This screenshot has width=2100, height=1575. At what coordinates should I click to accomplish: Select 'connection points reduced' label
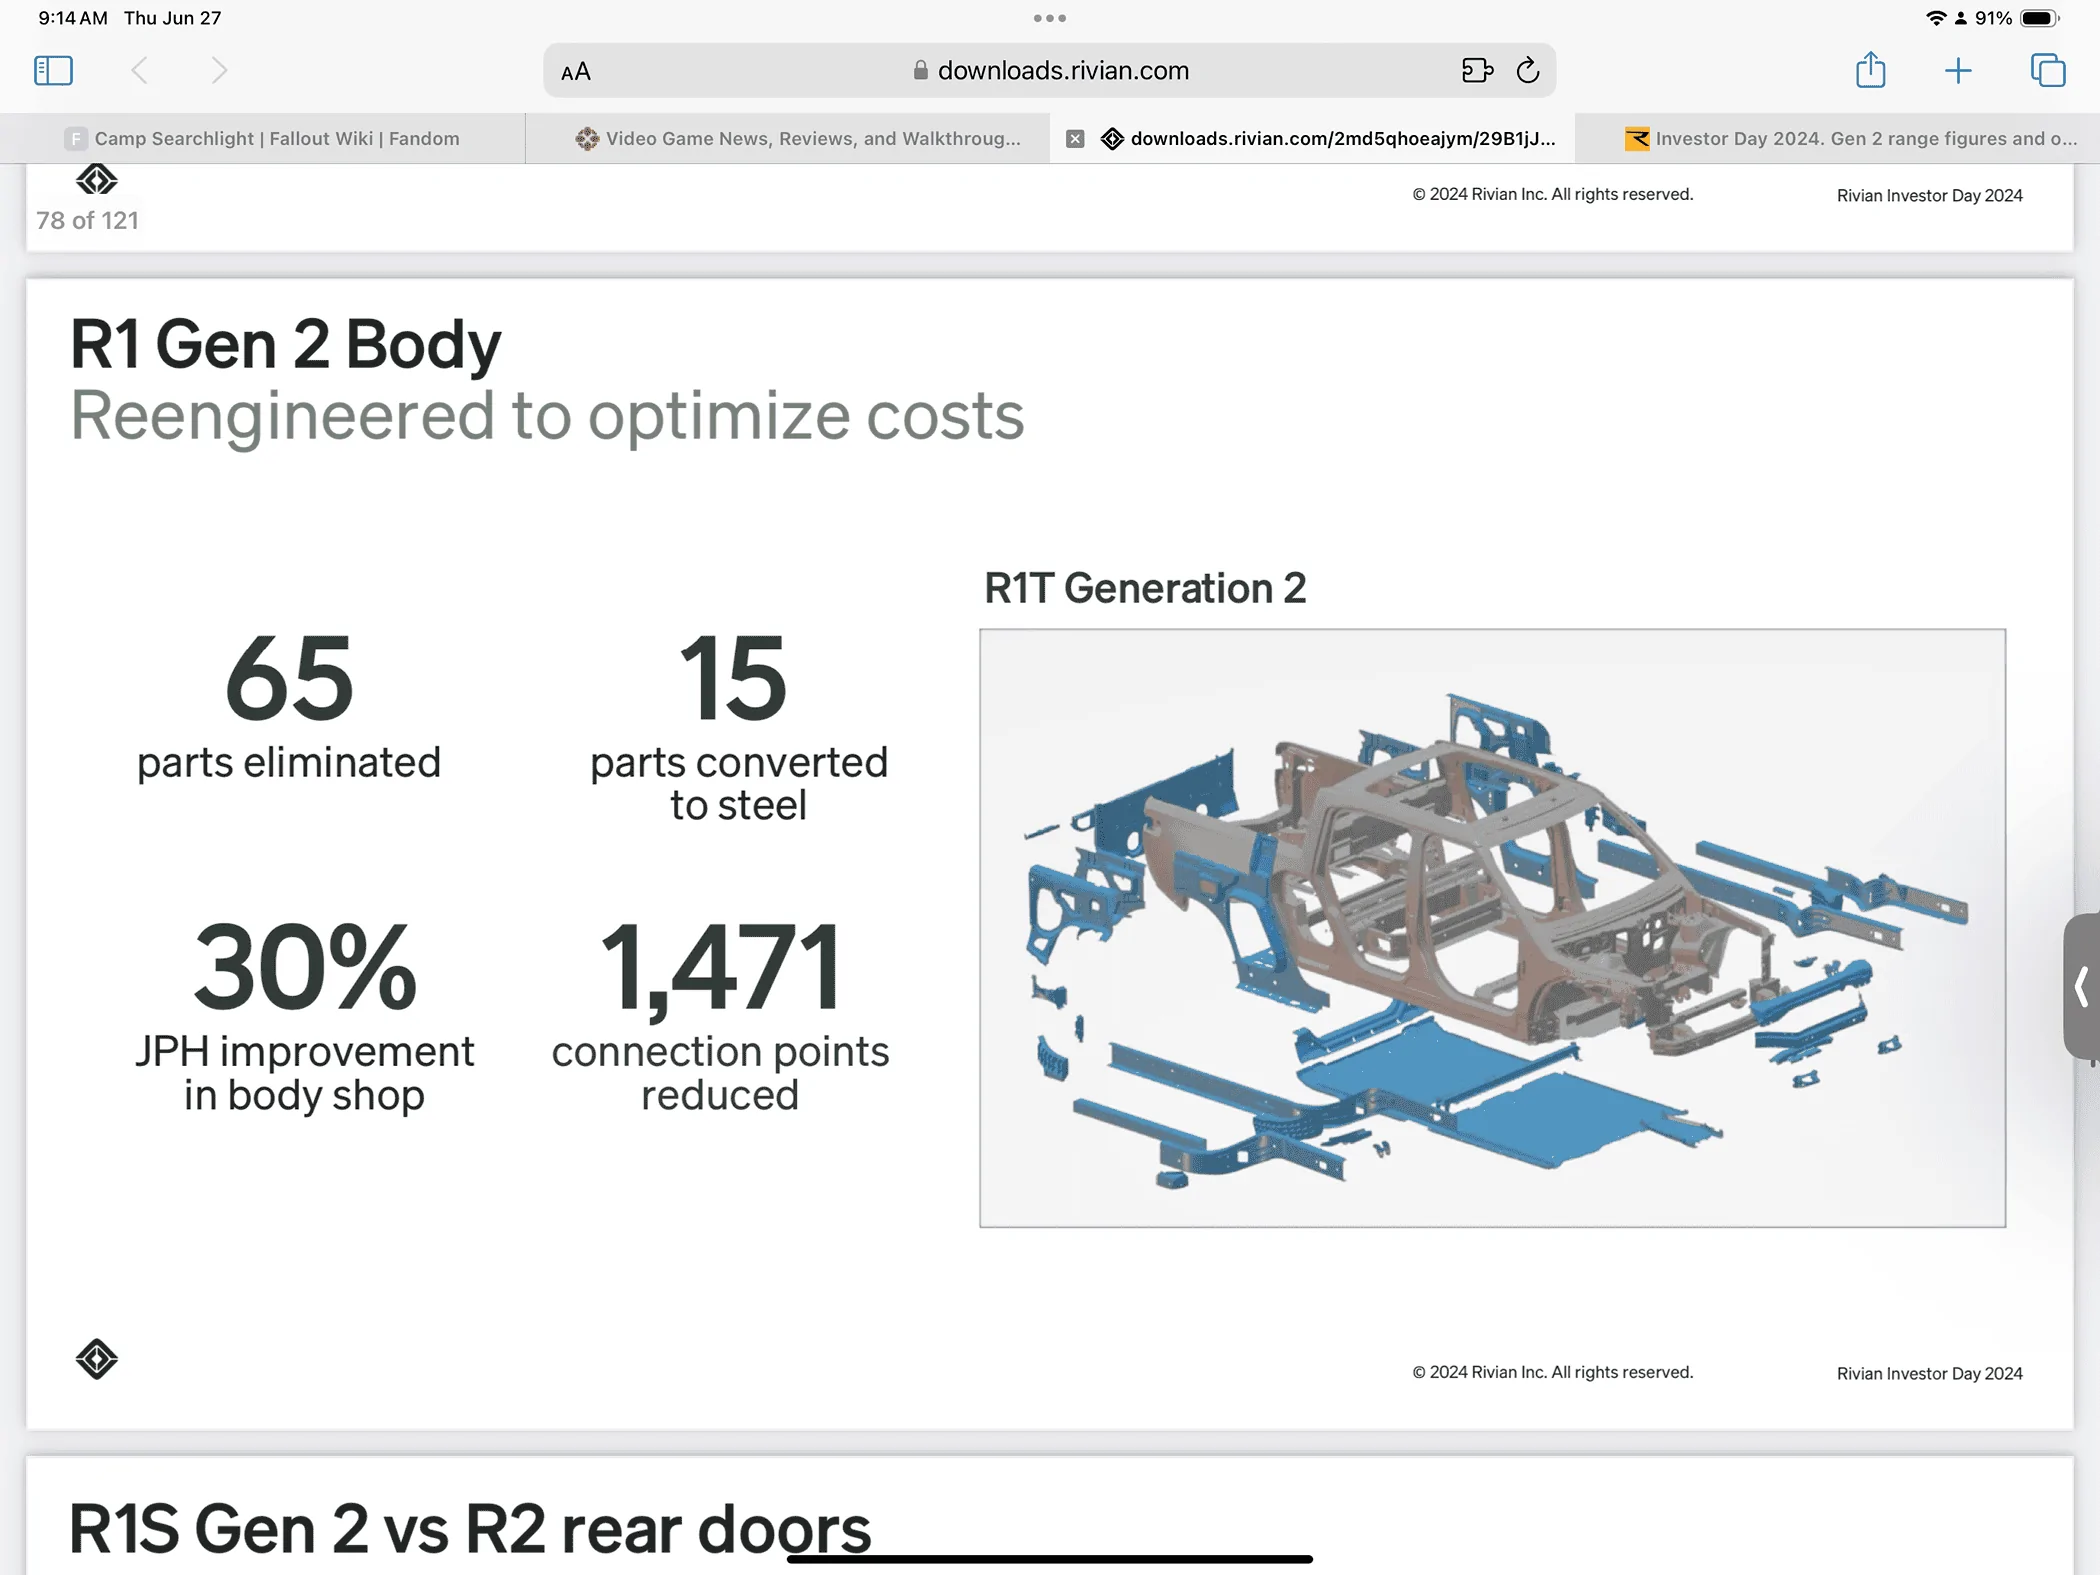click(x=720, y=1073)
